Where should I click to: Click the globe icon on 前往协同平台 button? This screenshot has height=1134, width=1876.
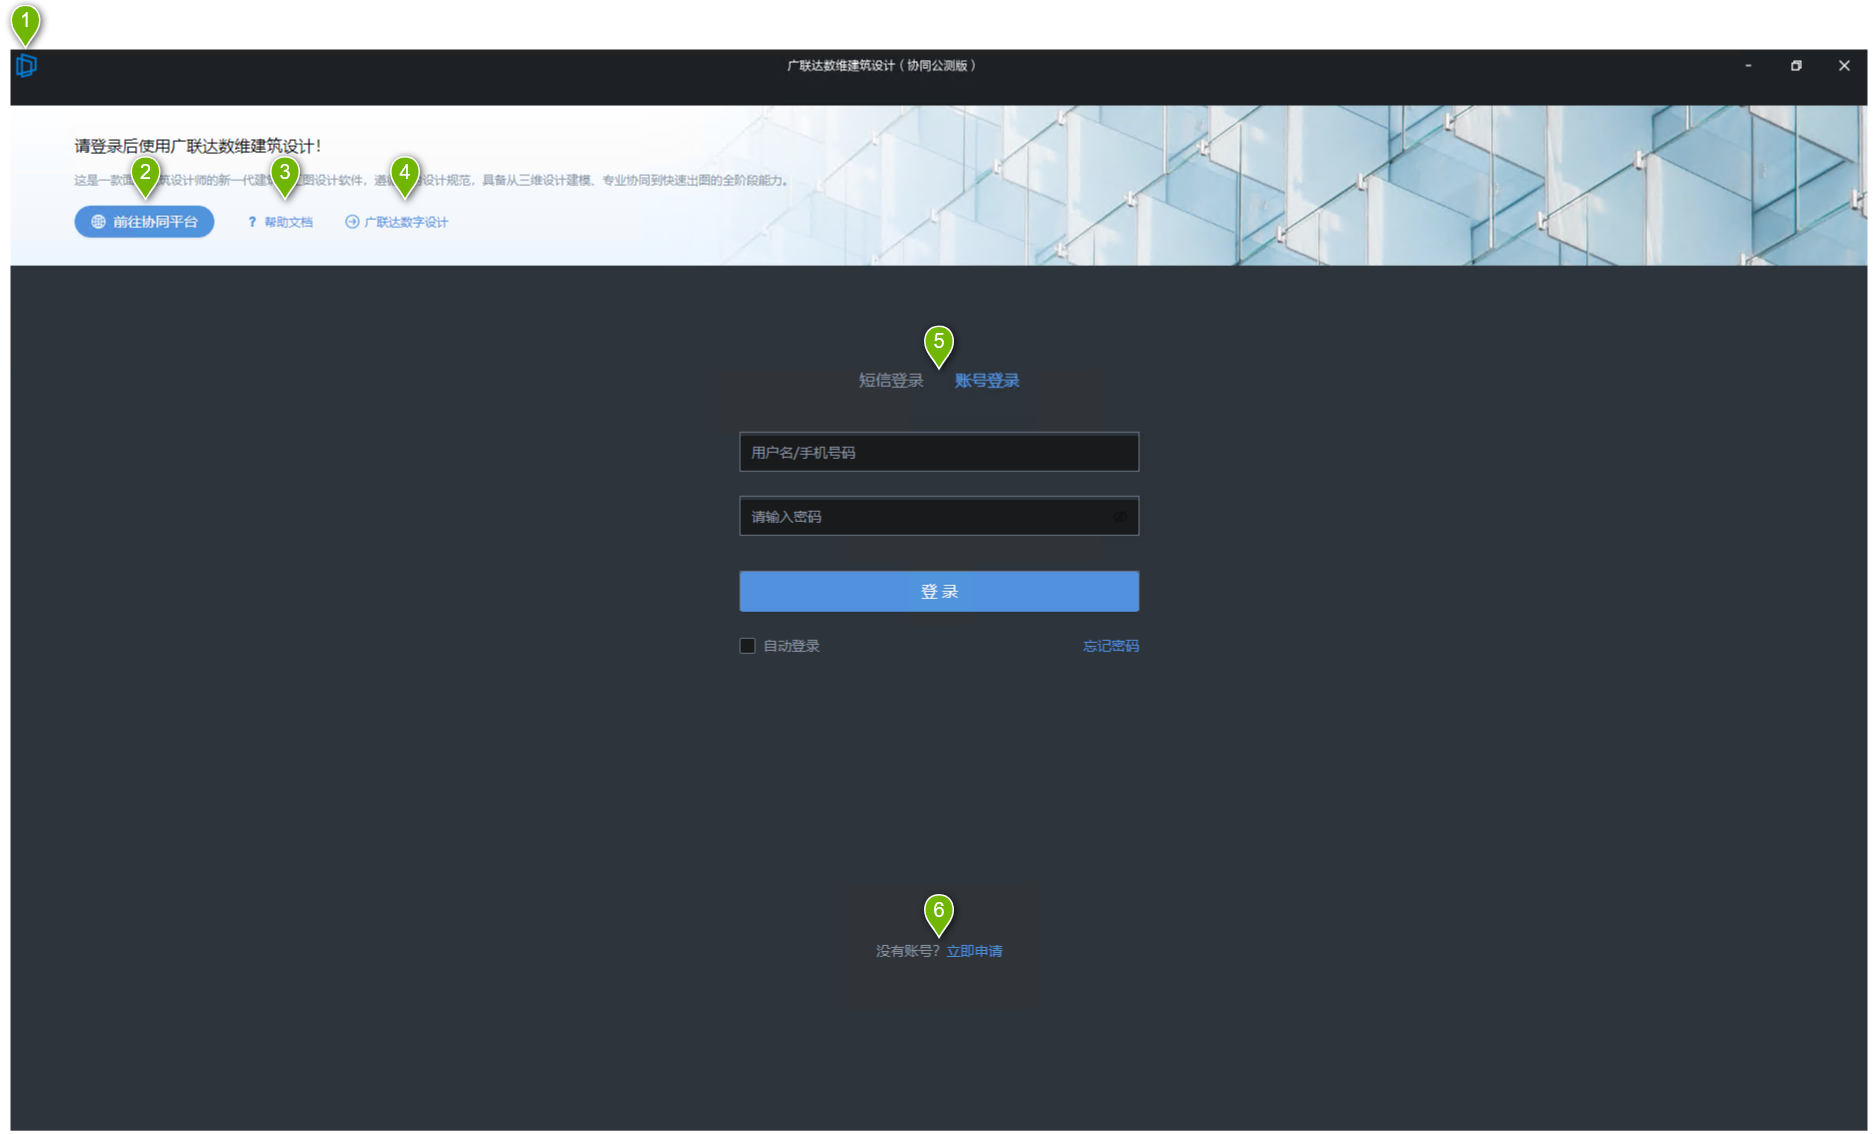[98, 222]
